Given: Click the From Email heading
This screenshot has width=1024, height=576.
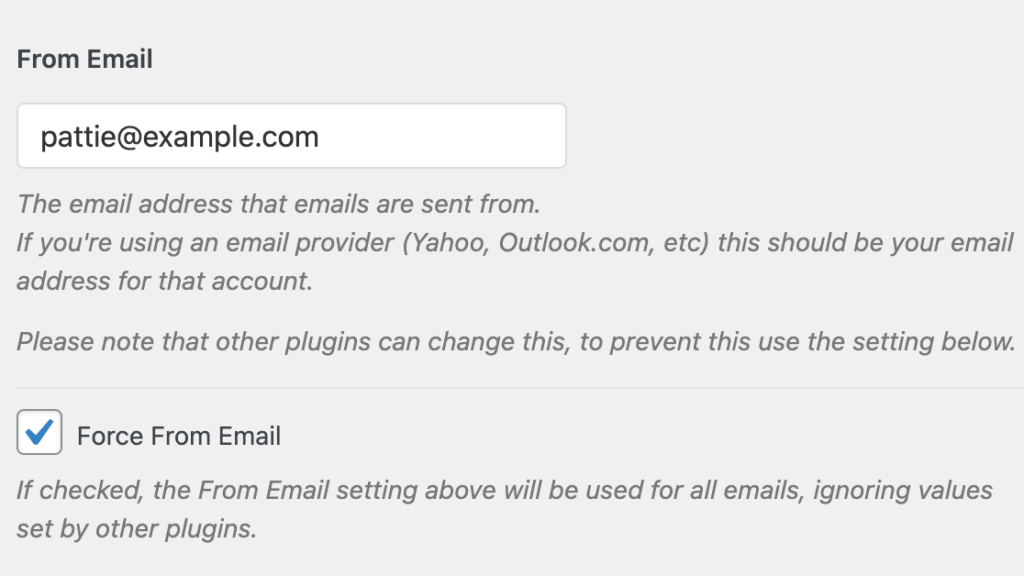Looking at the screenshot, I should 84,58.
